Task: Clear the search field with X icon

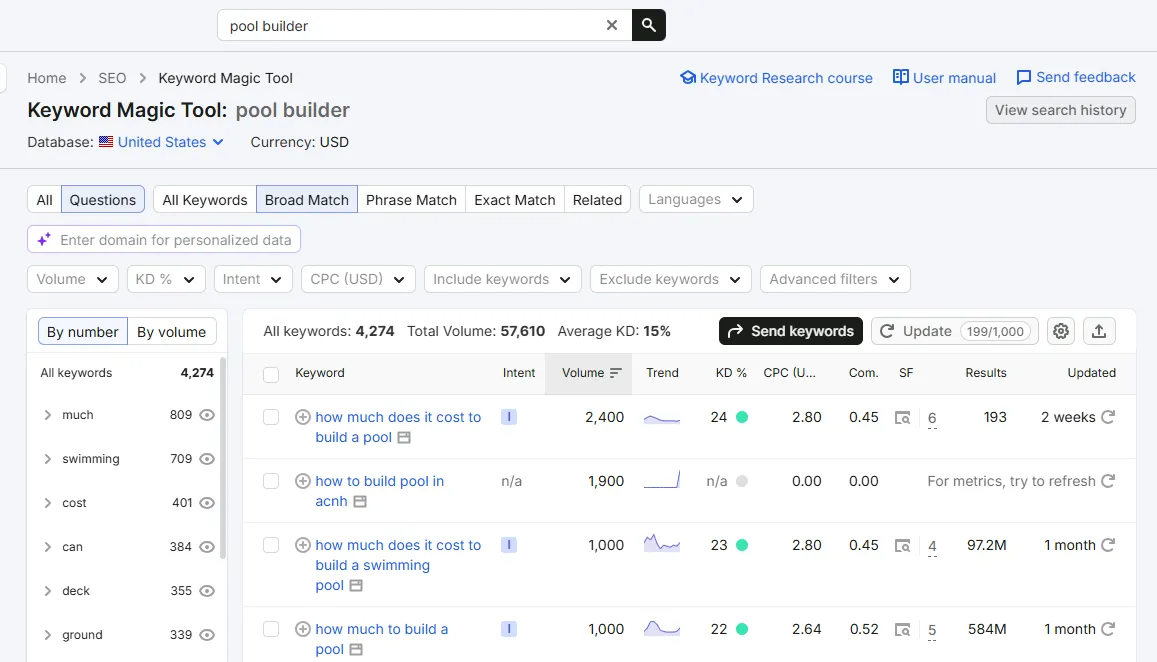Action: tap(612, 25)
